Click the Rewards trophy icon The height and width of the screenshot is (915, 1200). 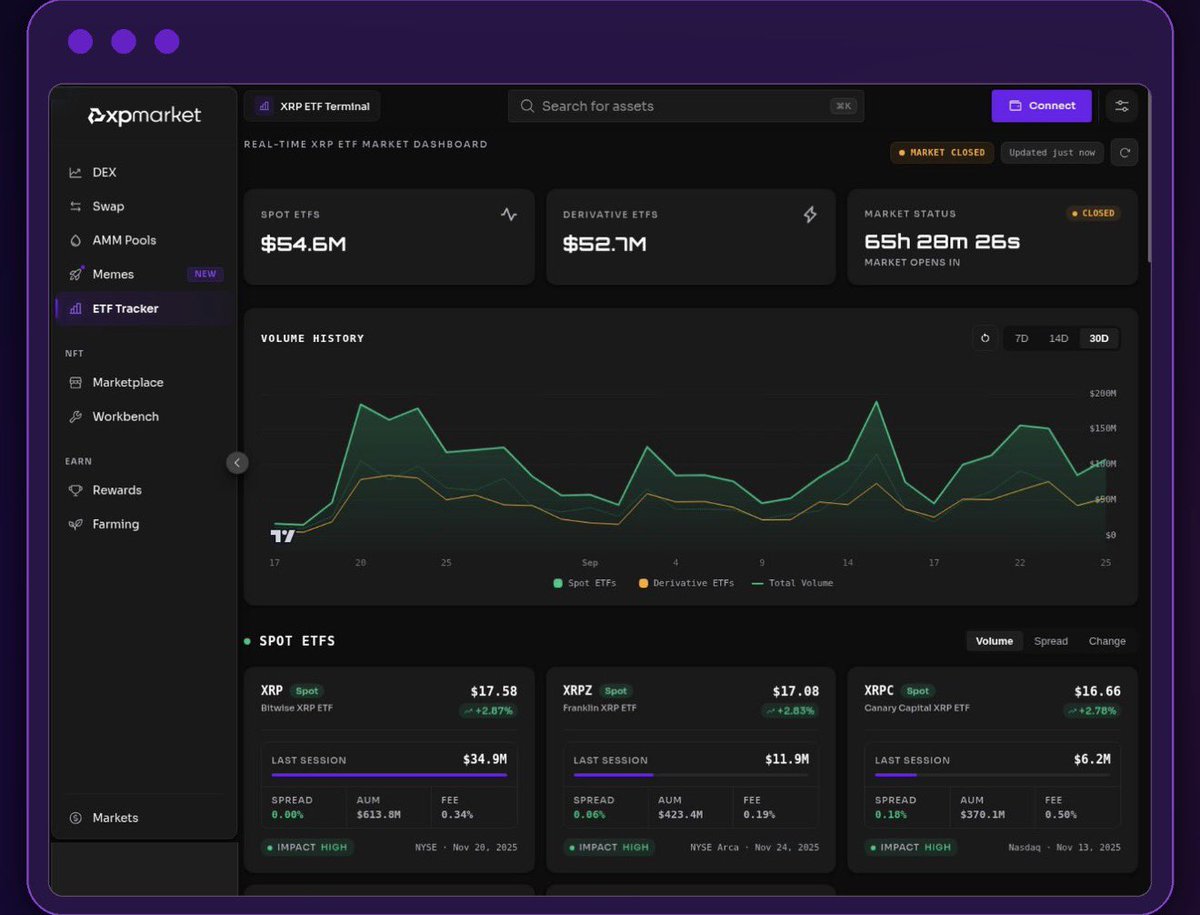coord(75,491)
